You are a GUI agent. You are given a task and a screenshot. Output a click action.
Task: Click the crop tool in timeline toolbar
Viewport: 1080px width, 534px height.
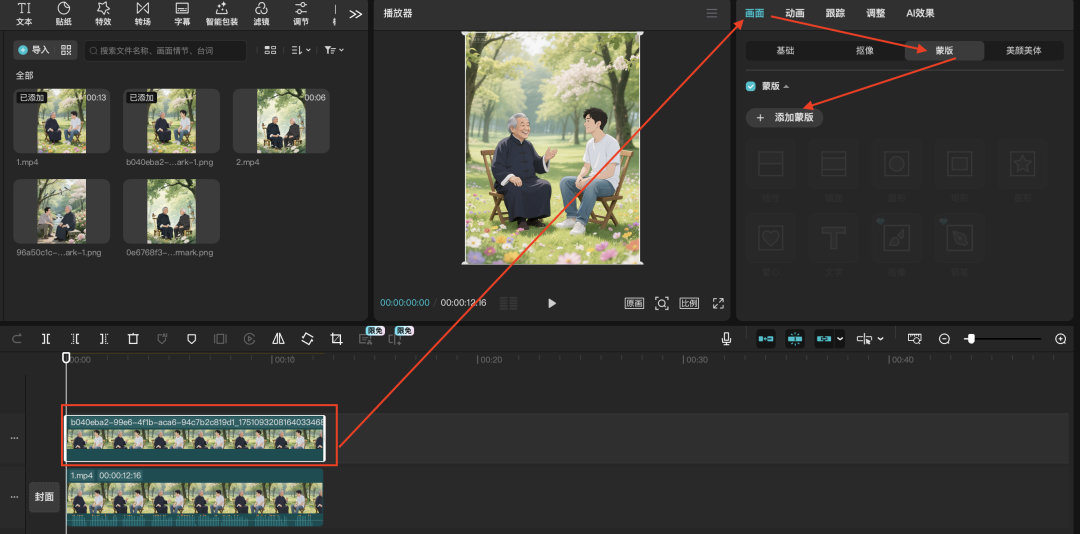tap(336, 339)
